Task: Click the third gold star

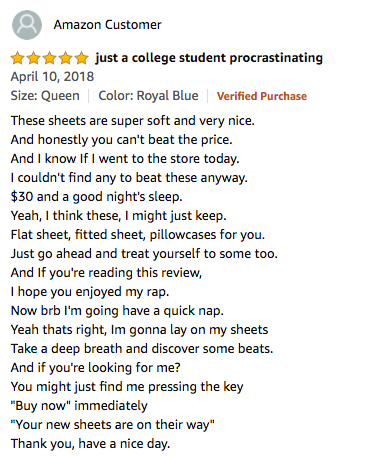Action: click(x=49, y=58)
